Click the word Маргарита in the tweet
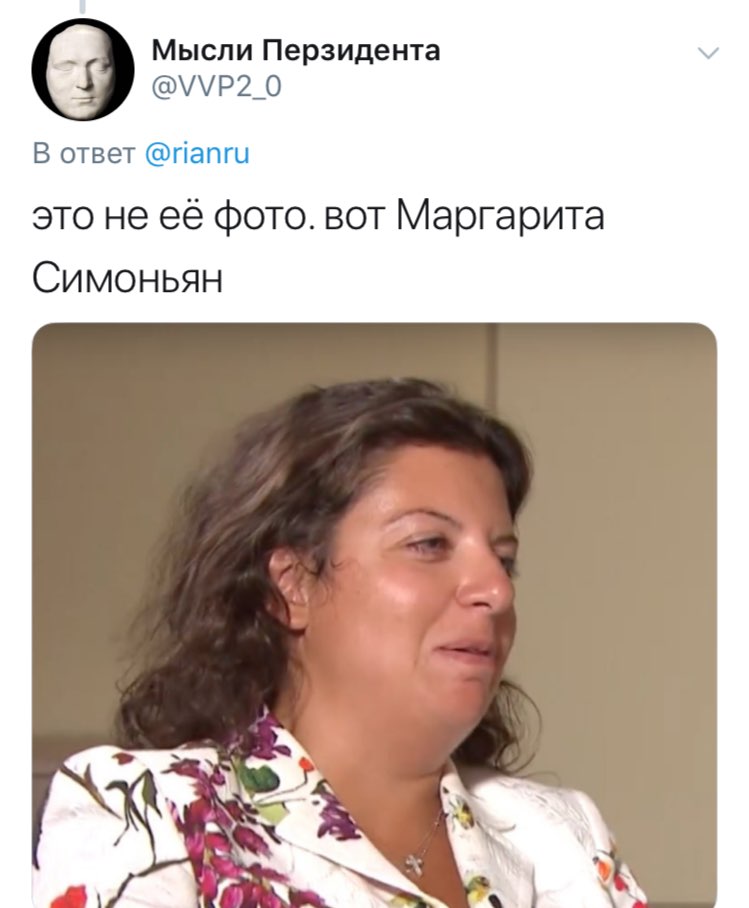Screen dimensions: 749x908 tap(500, 218)
